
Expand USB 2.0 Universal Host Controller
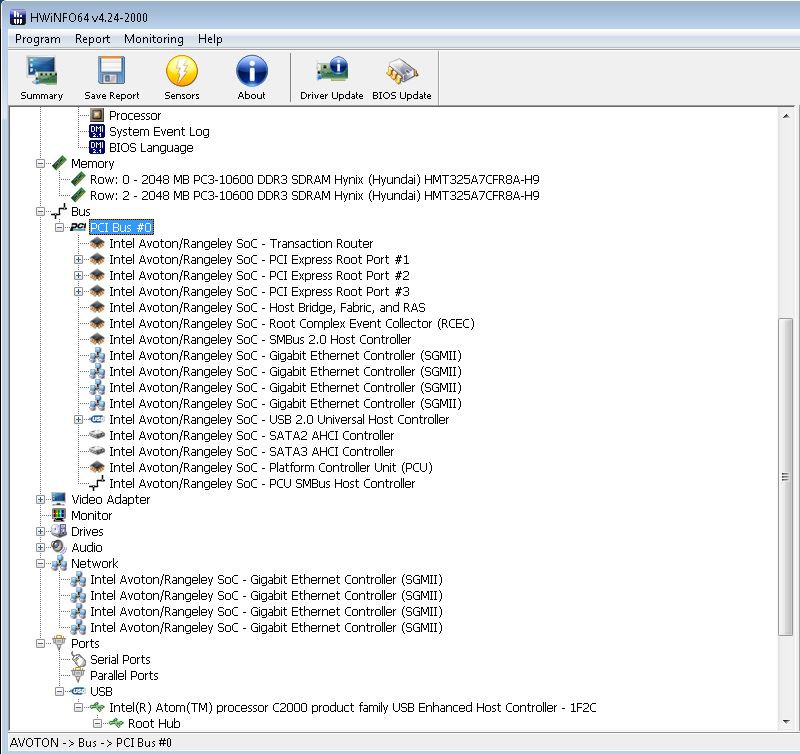(79, 420)
